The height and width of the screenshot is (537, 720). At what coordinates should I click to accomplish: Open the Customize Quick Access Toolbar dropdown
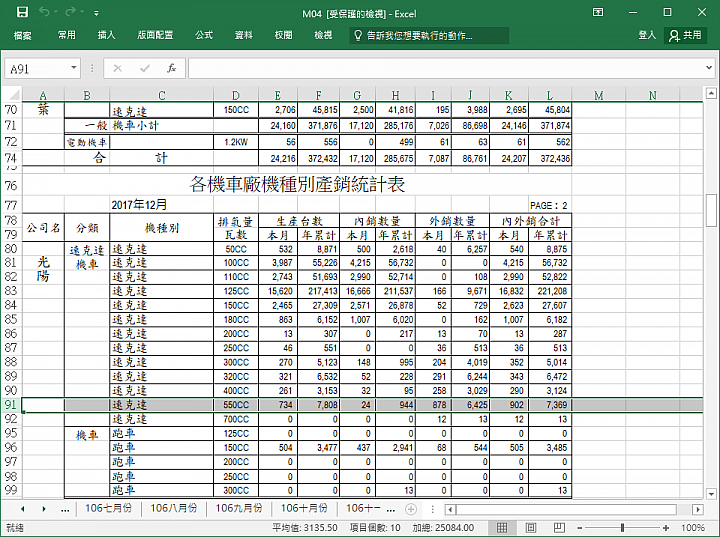coord(96,13)
